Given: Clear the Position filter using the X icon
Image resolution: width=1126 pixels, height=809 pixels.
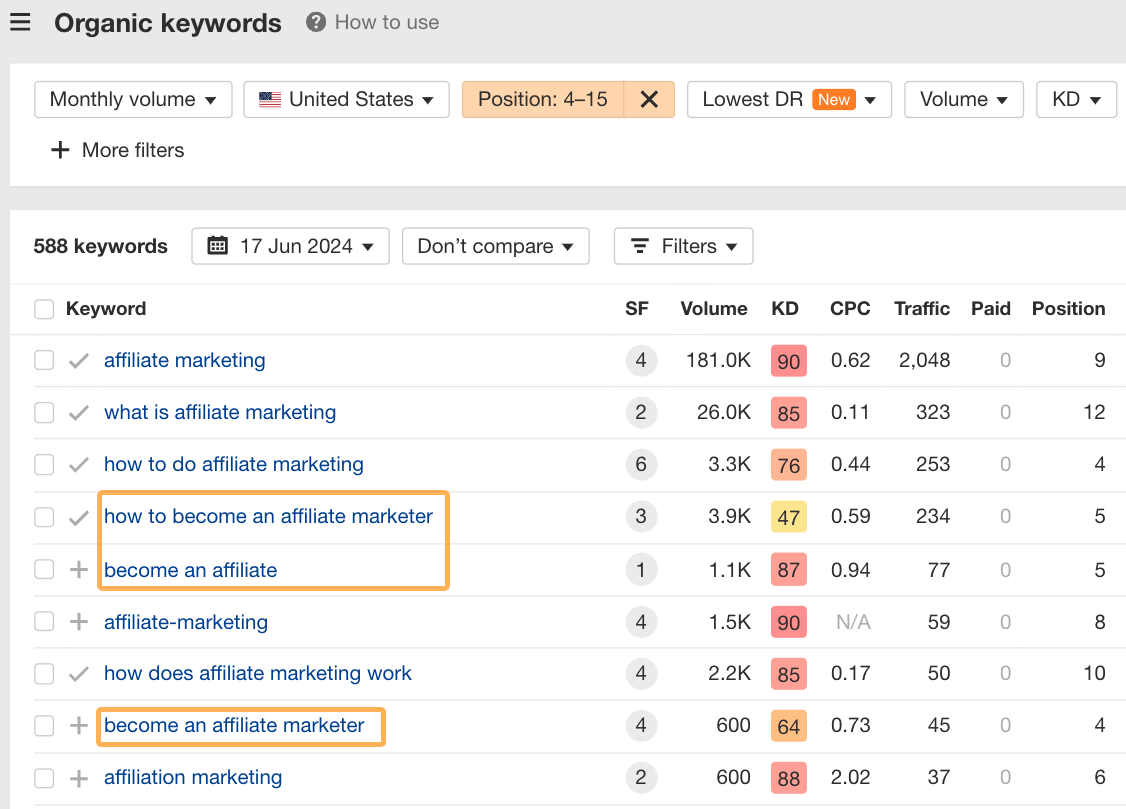Looking at the screenshot, I should [649, 99].
